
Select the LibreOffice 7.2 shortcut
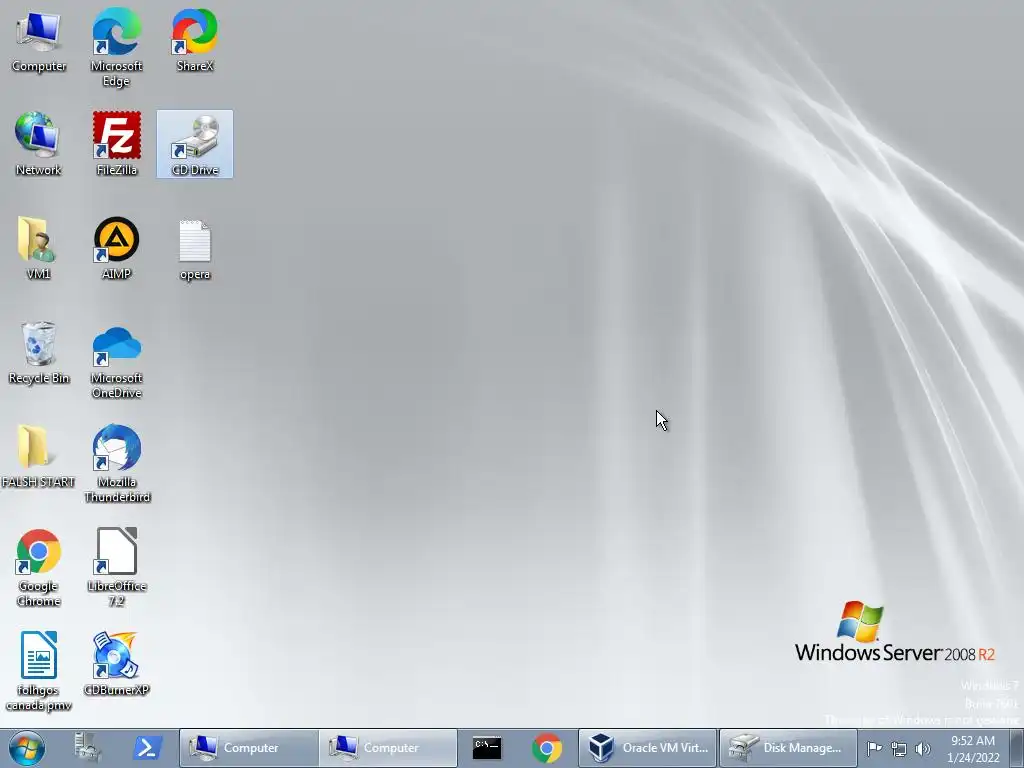[116, 568]
